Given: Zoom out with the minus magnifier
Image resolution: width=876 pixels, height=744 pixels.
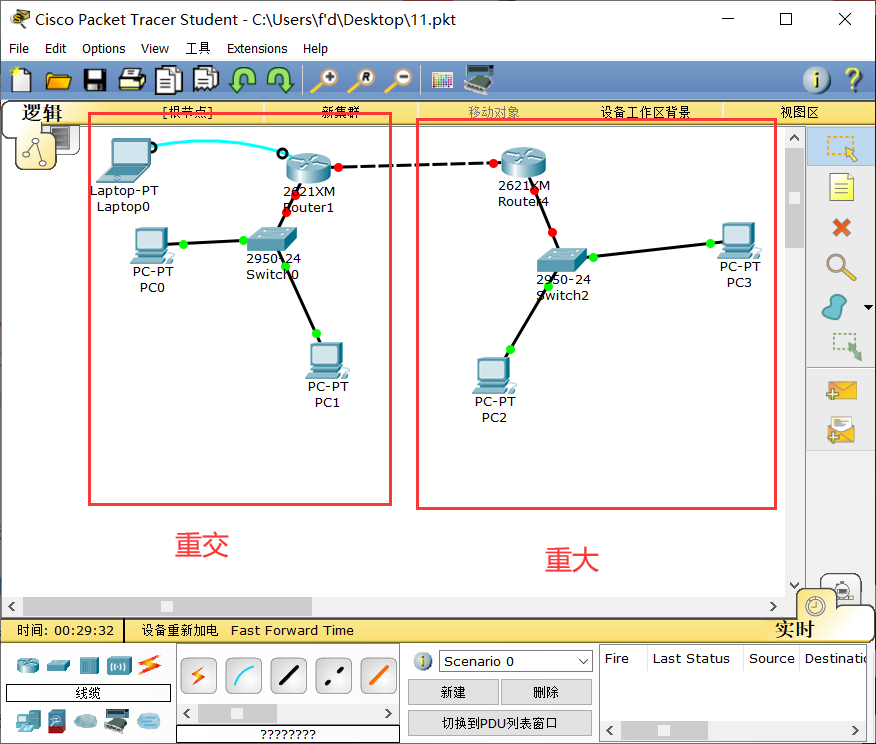Looking at the screenshot, I should point(398,80).
